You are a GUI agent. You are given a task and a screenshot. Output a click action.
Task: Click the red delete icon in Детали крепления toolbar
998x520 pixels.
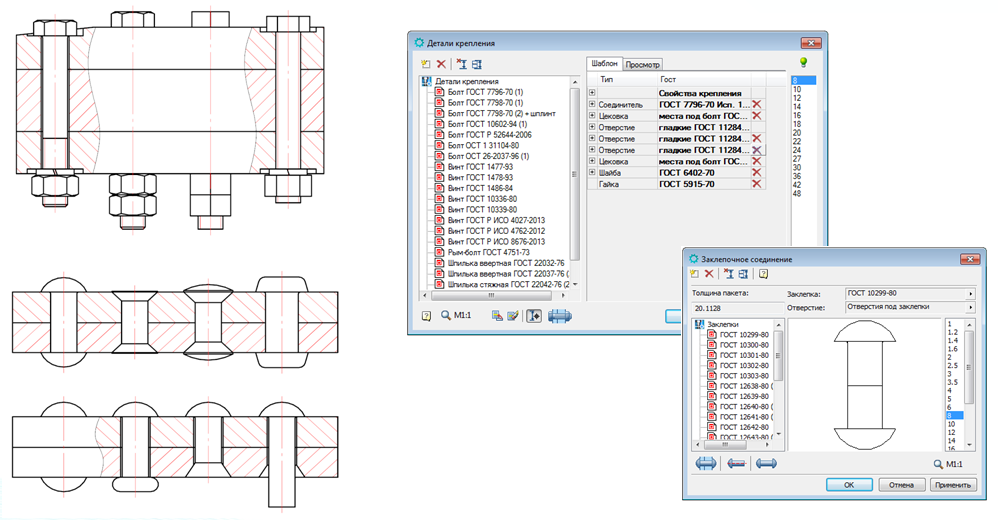coord(441,64)
